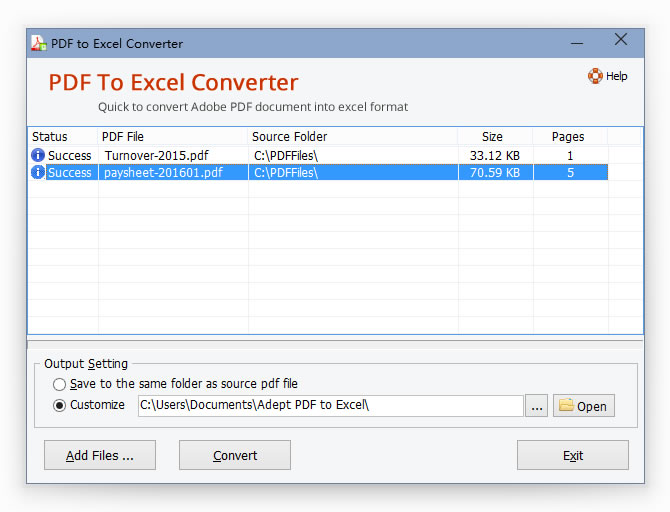The height and width of the screenshot is (512, 670).
Task: Click the Exit button
Action: pos(572,455)
